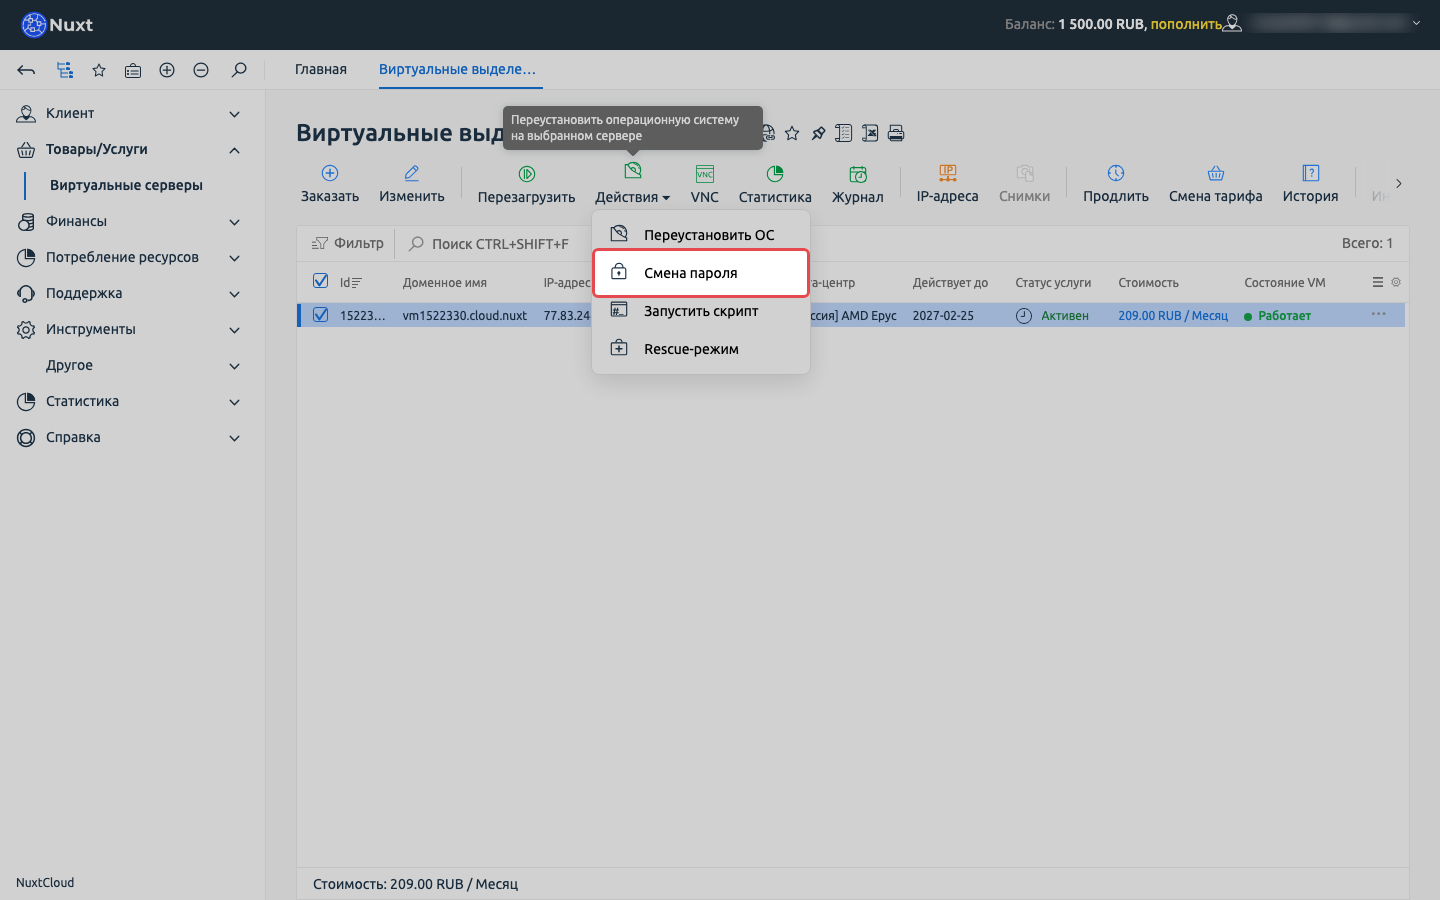Open the user account dropdown arrow

pos(1416,23)
